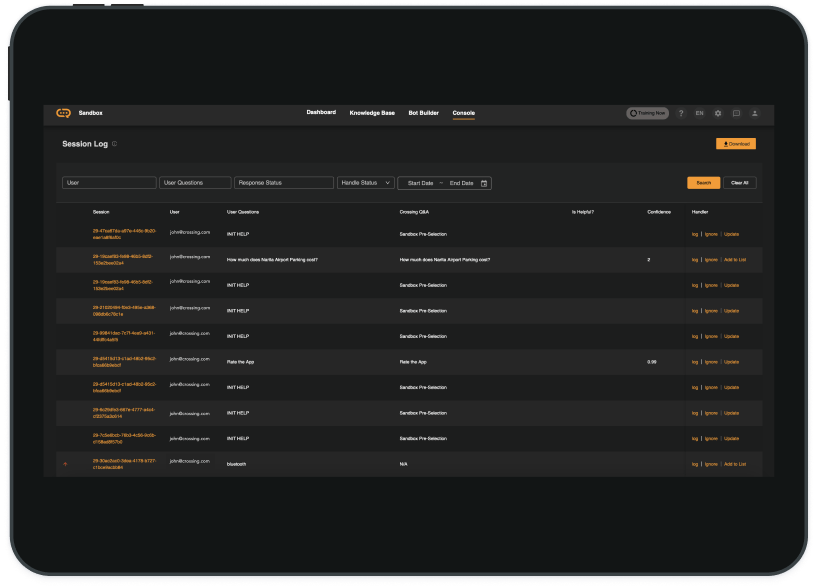
Task: Click the info icon beside Session Log
Action: click(x=114, y=144)
